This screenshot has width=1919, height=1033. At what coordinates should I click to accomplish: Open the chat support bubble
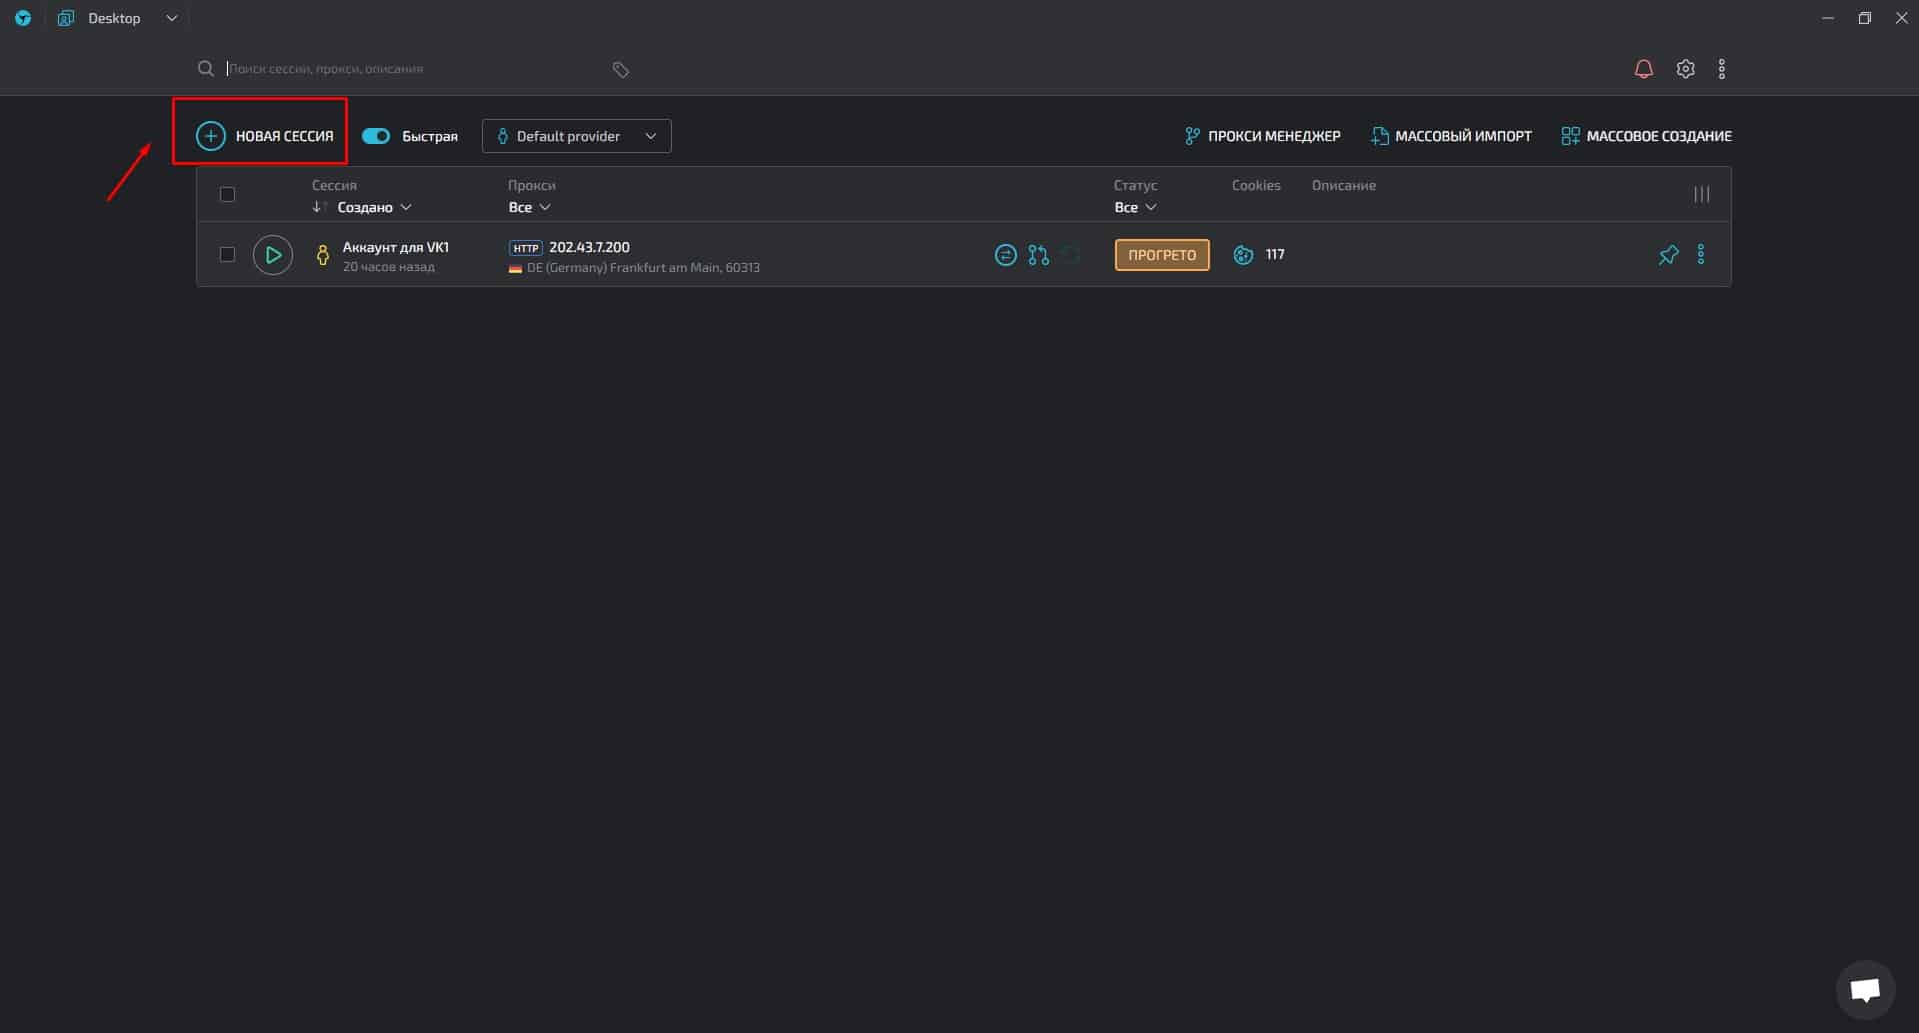point(1865,990)
